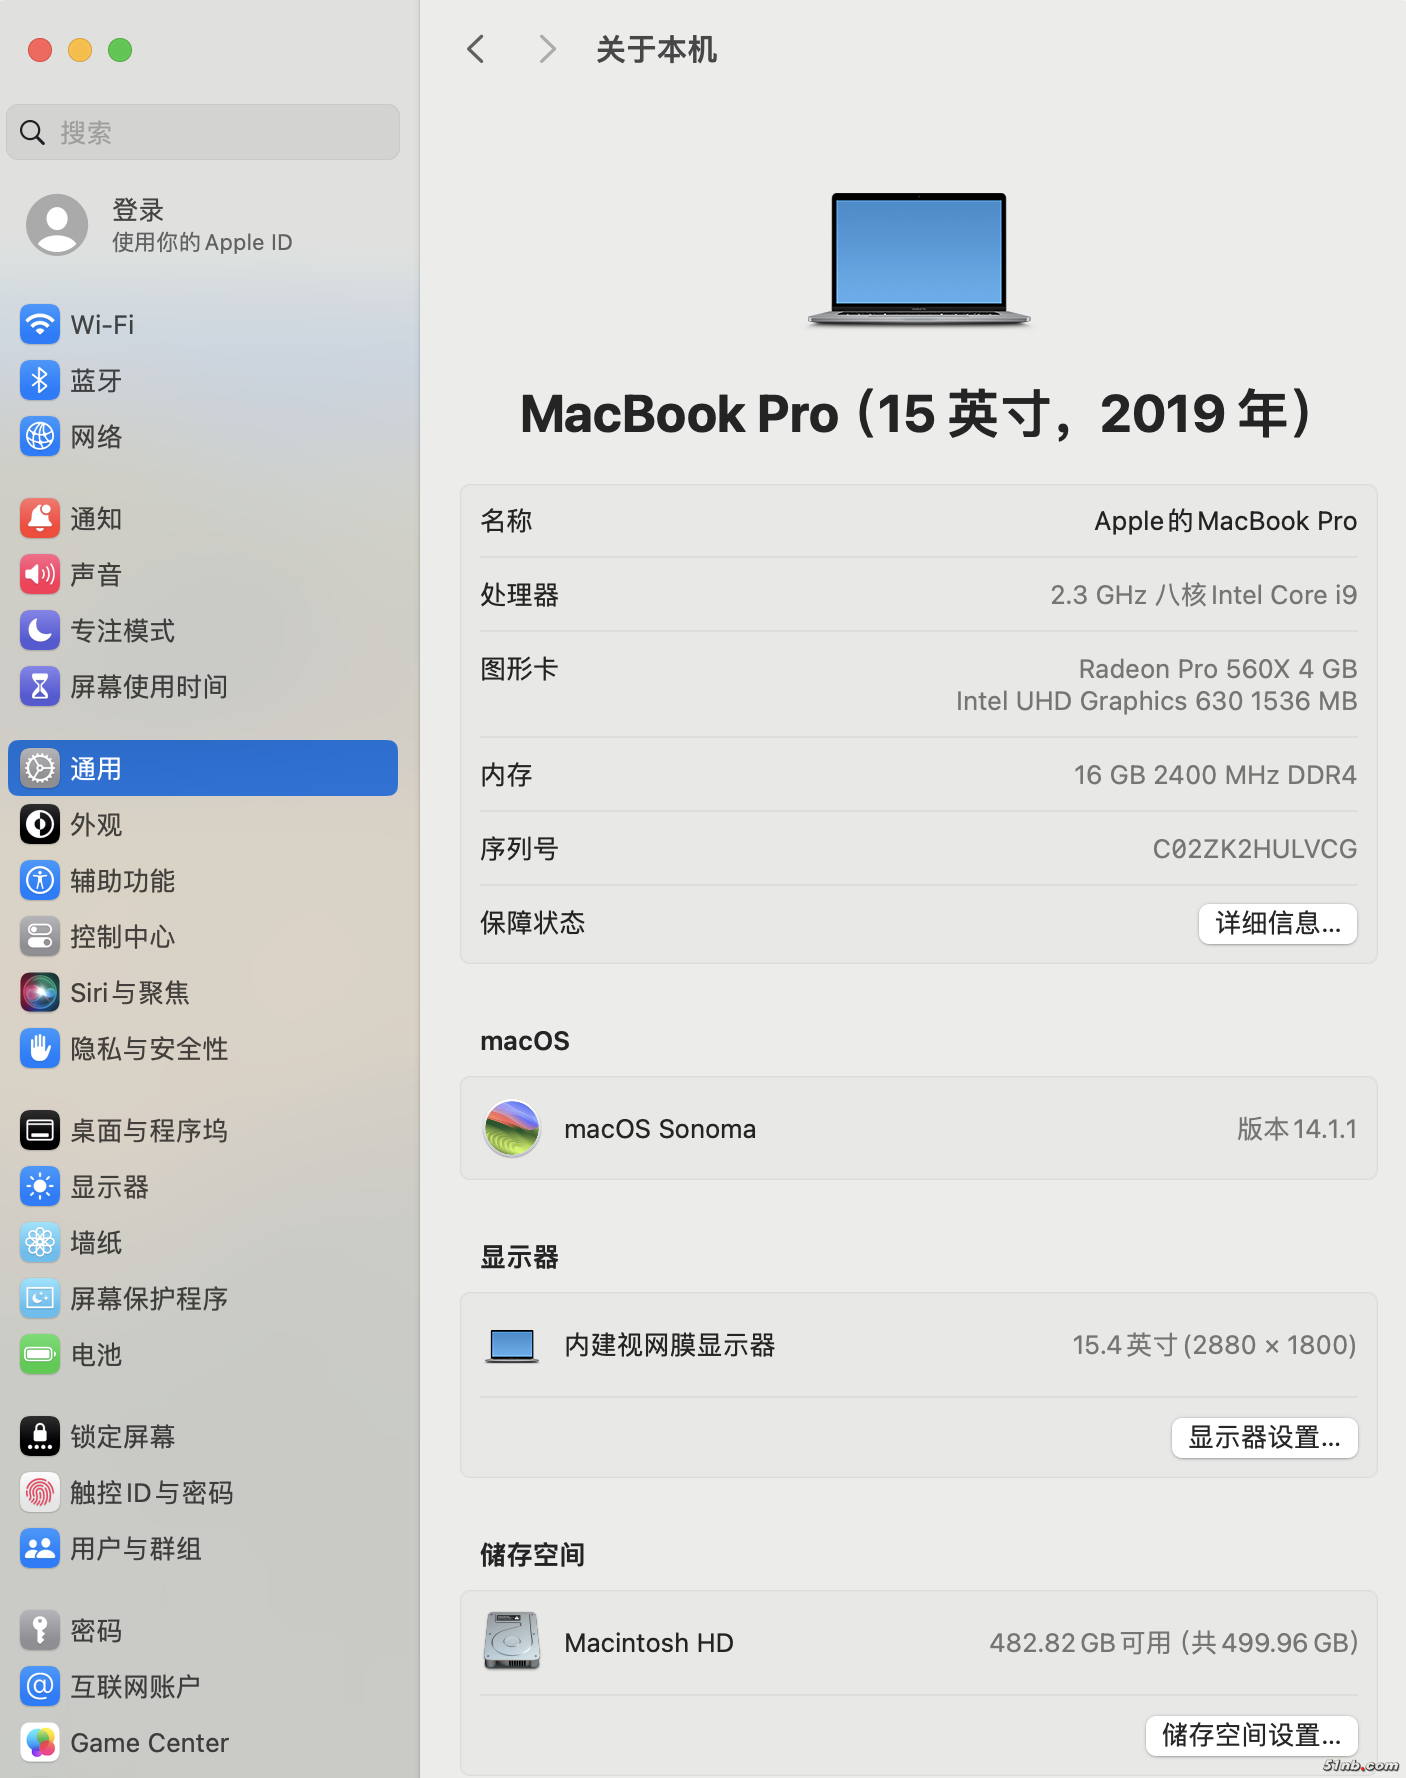Click the macOS Sonoma version row
1406x1778 pixels.
(x=918, y=1129)
